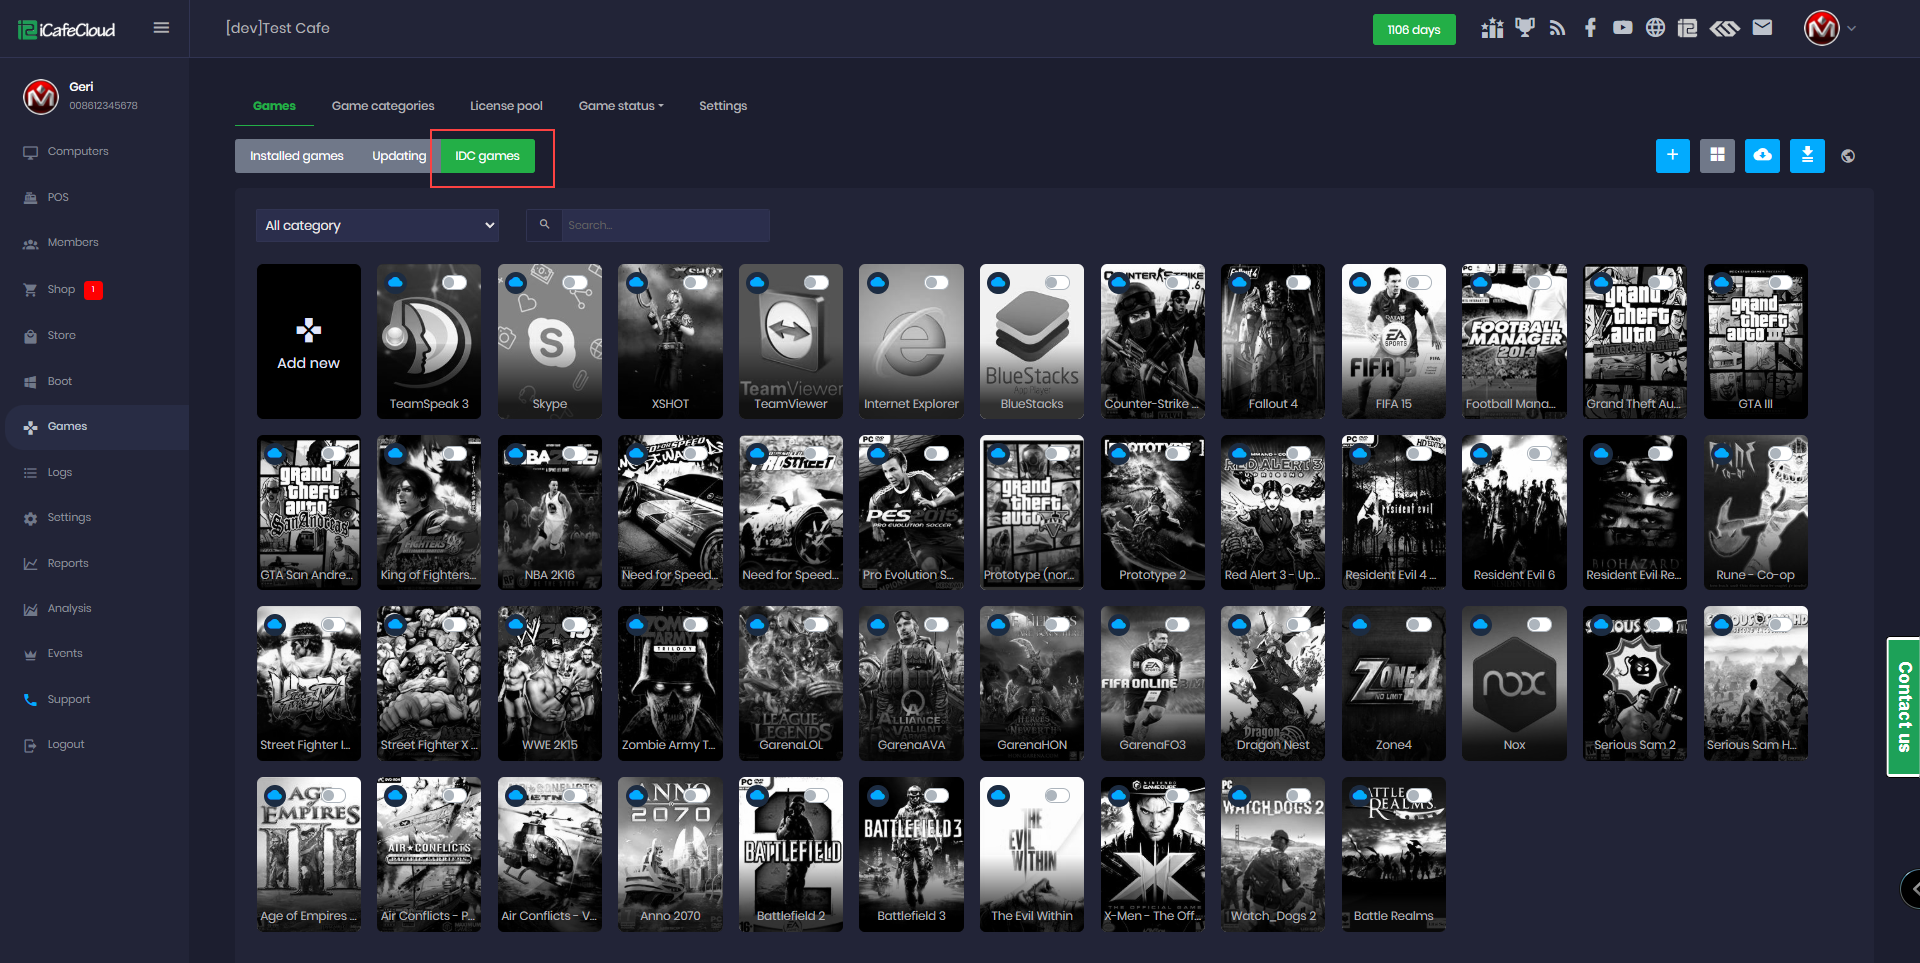Toggle the Skype game switch

click(x=575, y=283)
